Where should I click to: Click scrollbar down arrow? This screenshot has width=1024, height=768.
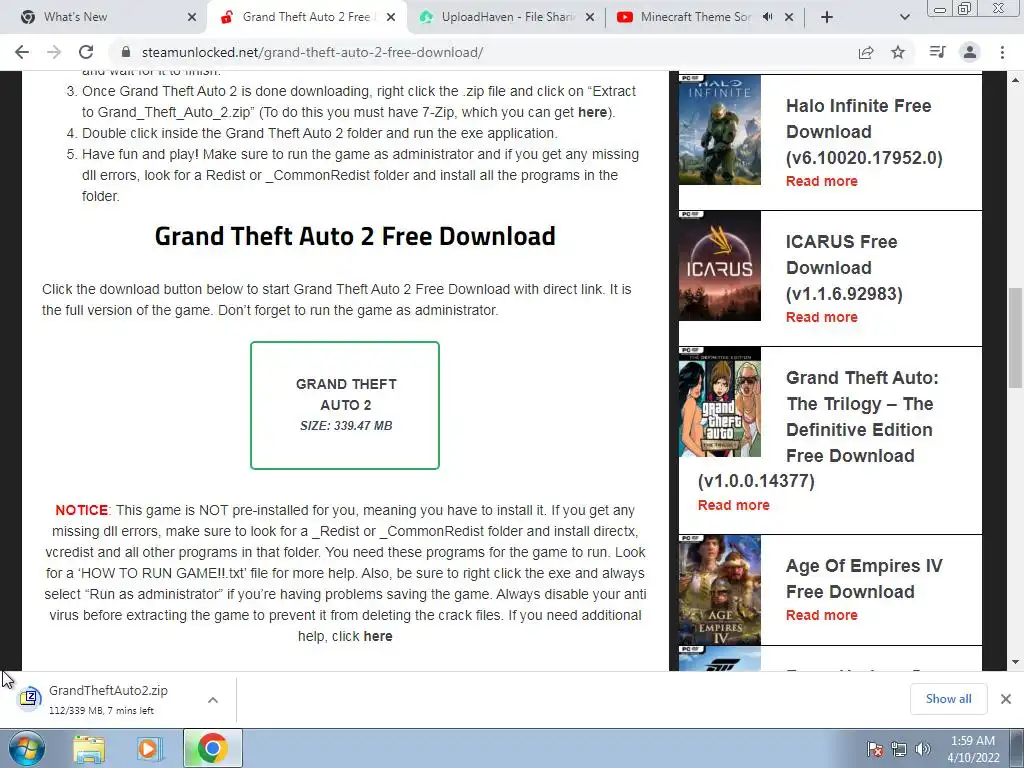coord(1016,663)
